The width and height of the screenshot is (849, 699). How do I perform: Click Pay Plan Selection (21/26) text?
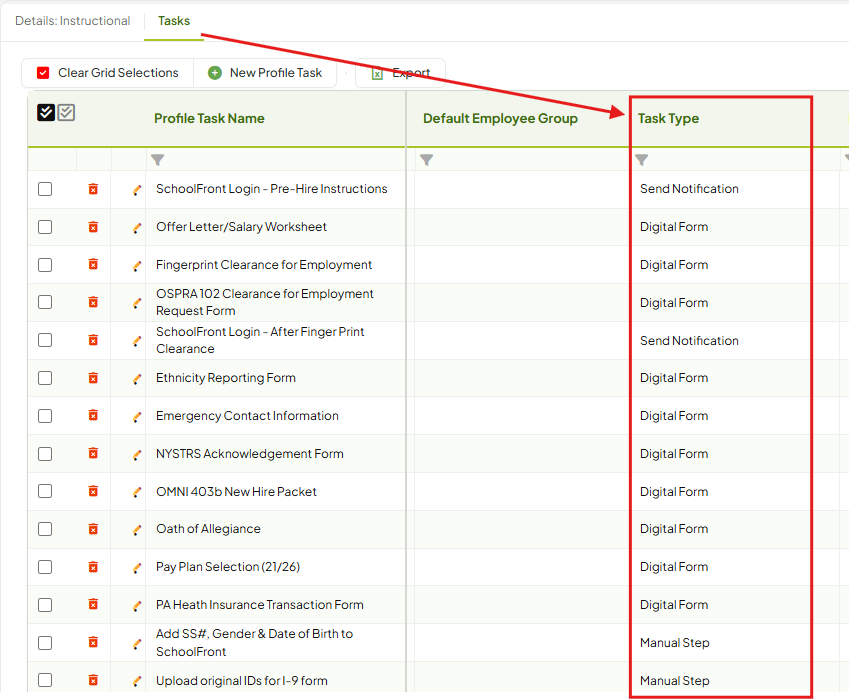[228, 567]
